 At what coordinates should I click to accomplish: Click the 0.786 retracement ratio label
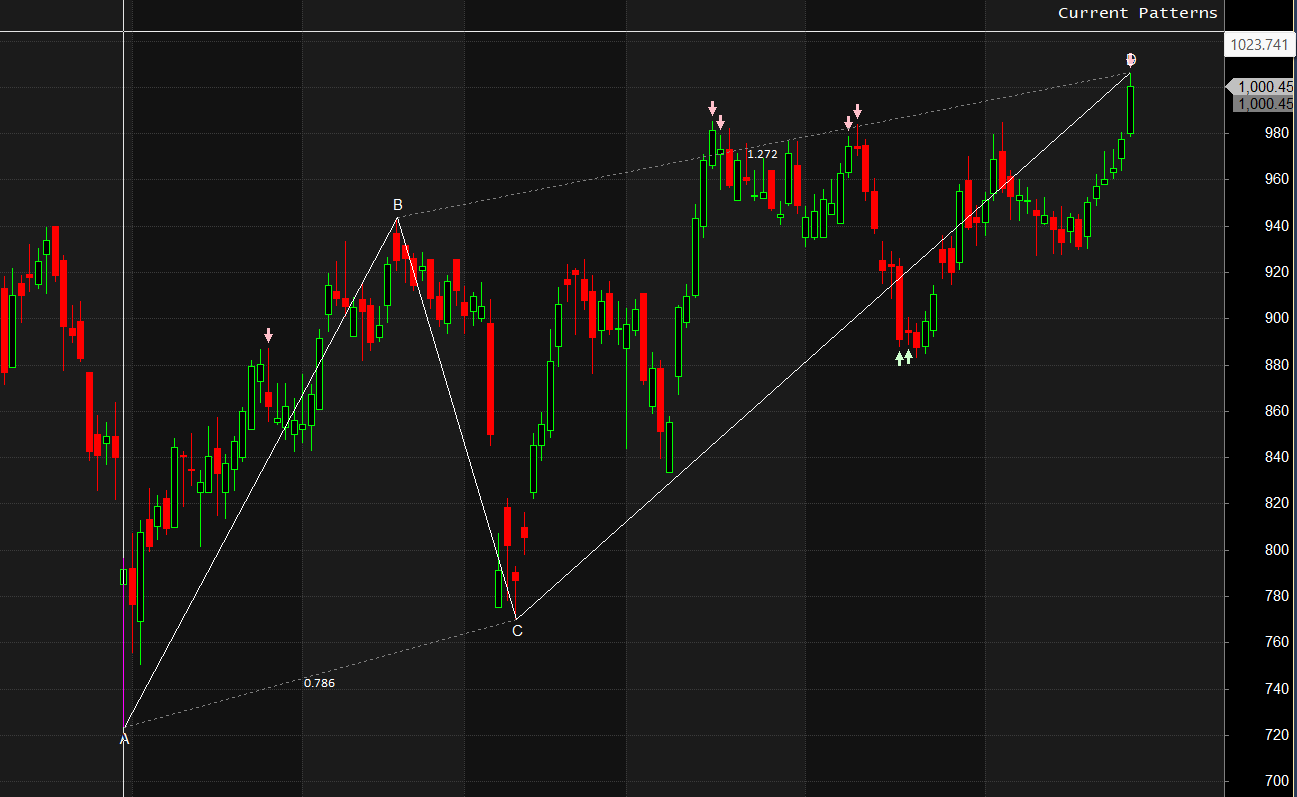(x=319, y=683)
